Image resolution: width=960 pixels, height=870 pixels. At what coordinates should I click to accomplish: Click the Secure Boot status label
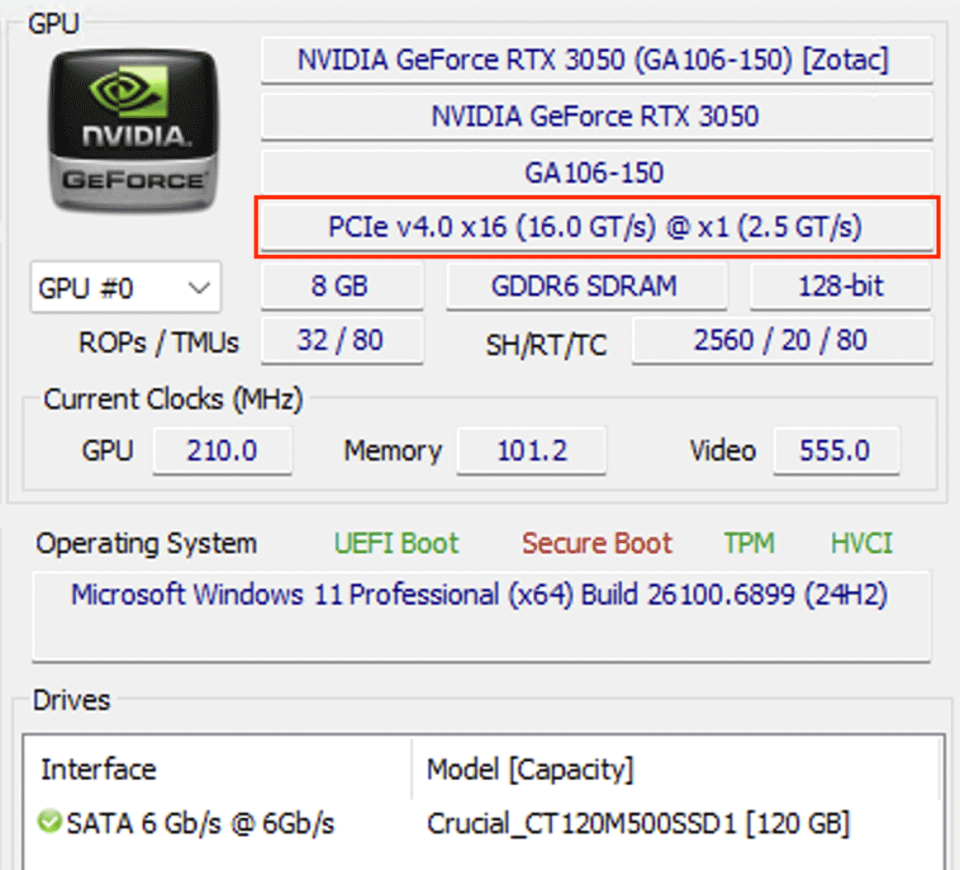(597, 543)
